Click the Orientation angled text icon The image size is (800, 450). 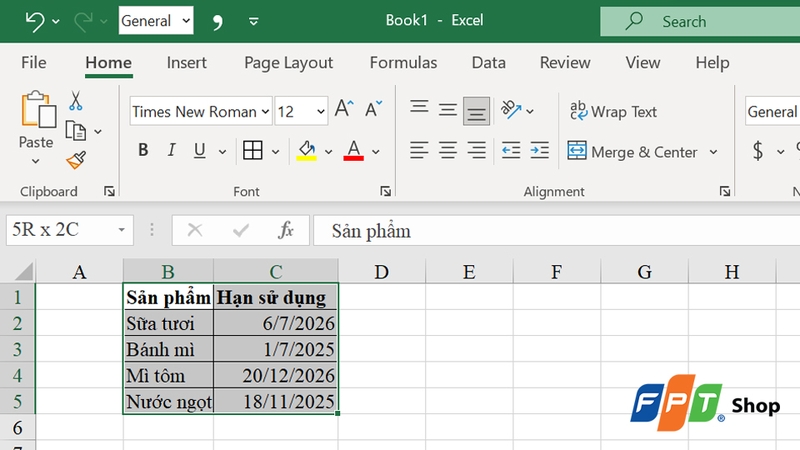511,110
